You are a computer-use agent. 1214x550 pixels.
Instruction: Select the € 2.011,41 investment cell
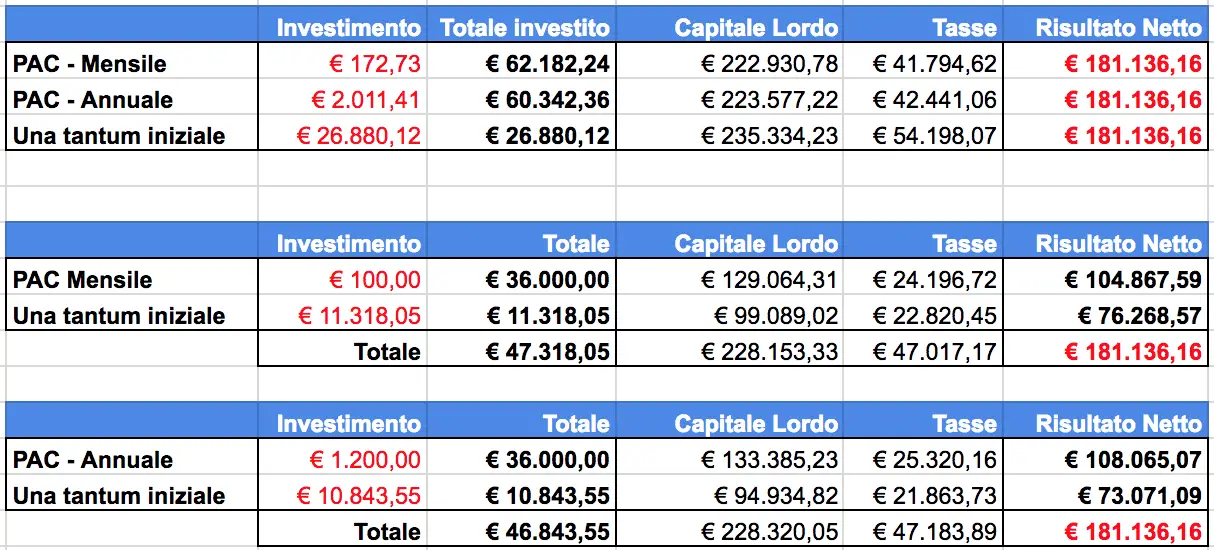coord(342,100)
